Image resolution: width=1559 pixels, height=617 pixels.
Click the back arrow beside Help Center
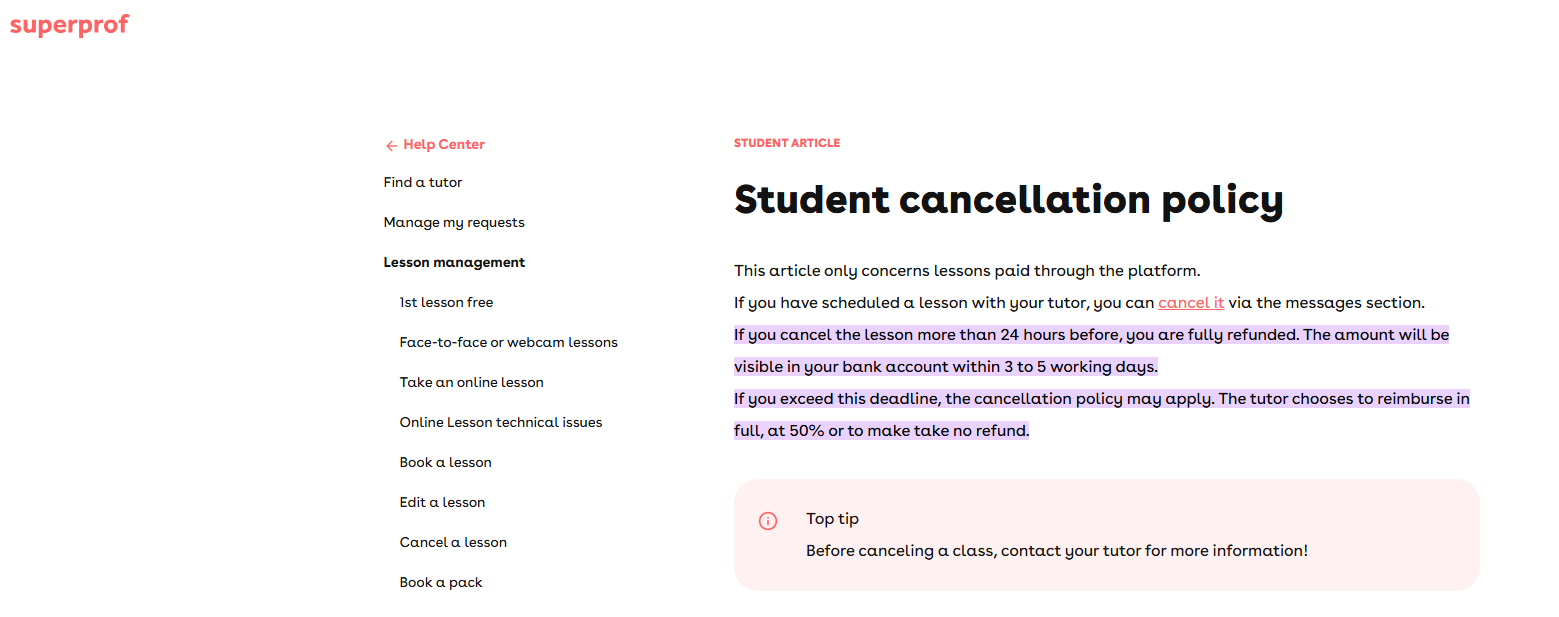[391, 146]
